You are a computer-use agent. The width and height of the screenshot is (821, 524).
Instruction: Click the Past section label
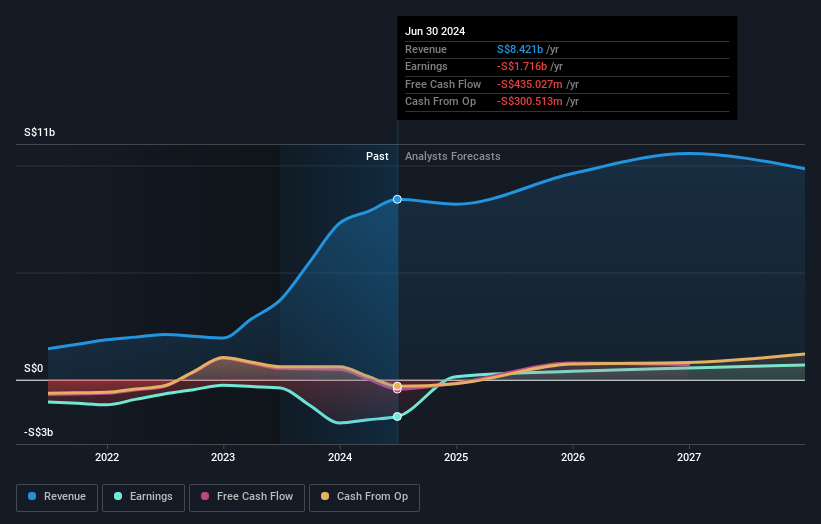pyautogui.click(x=377, y=157)
